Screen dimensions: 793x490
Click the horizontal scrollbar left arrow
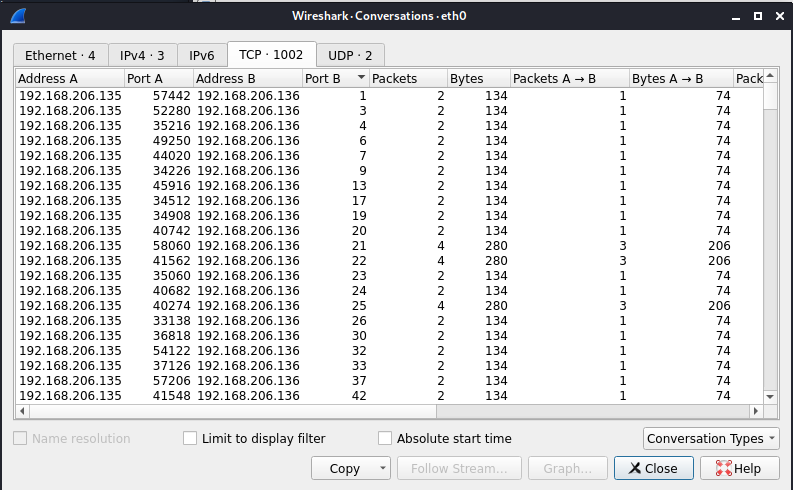coord(22,411)
